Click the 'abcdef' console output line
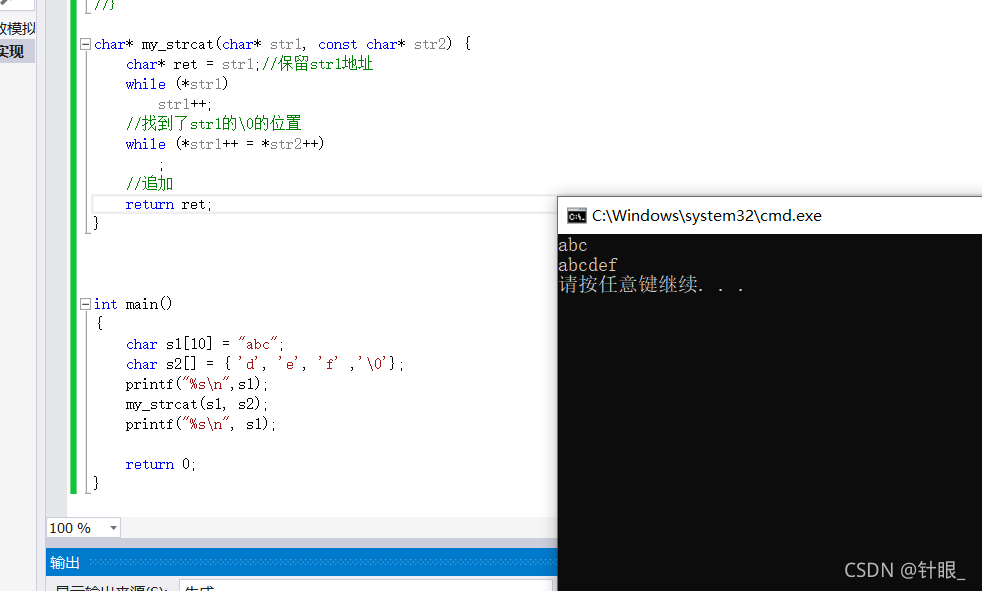 (587, 265)
